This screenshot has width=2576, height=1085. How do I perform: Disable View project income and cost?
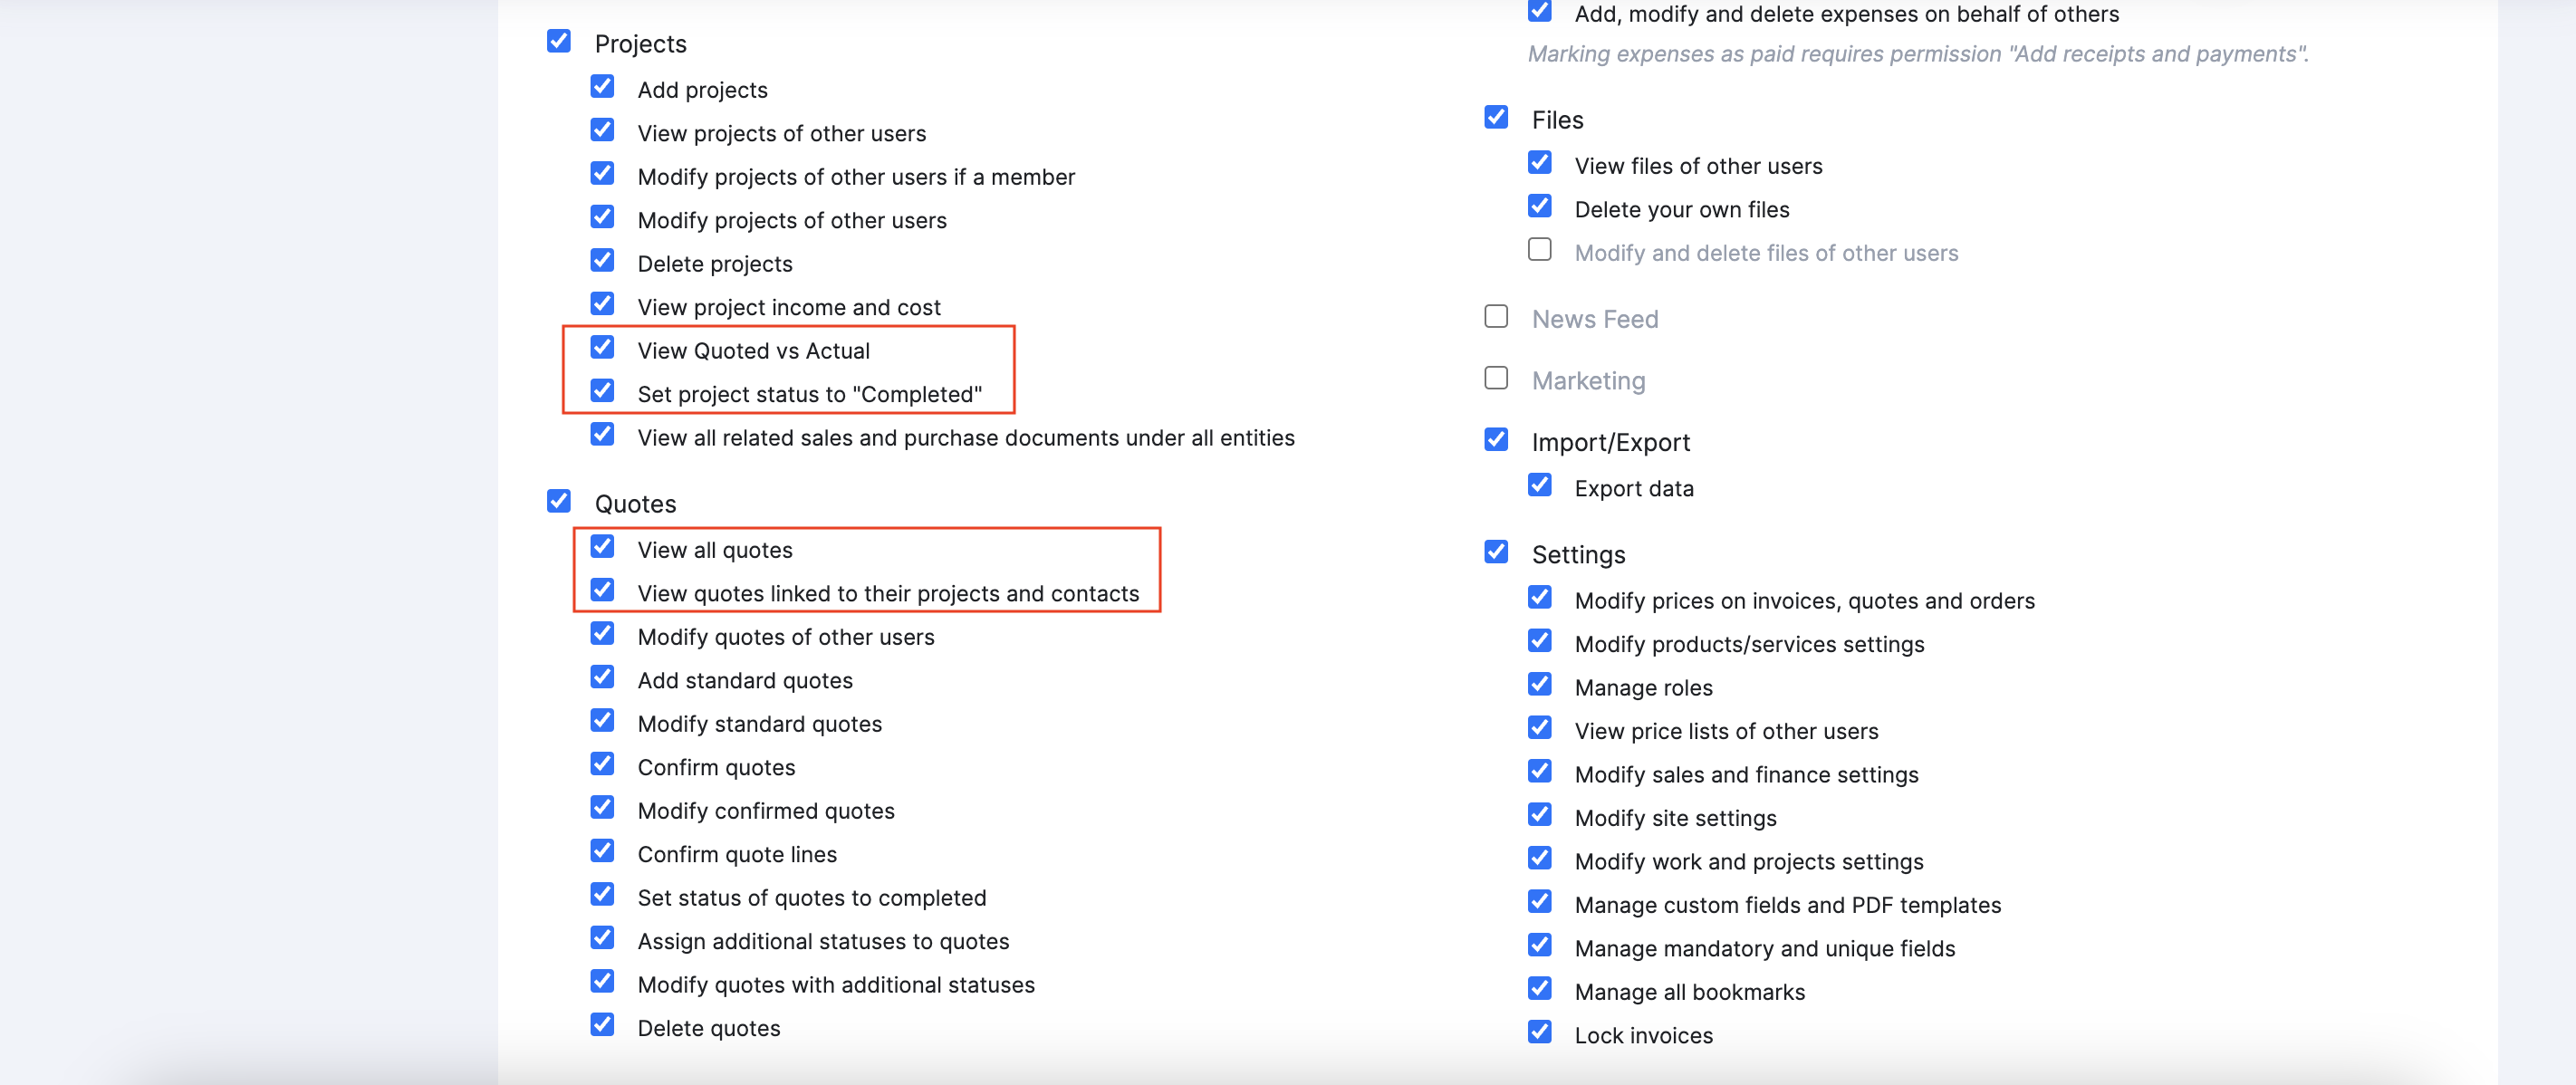point(602,304)
